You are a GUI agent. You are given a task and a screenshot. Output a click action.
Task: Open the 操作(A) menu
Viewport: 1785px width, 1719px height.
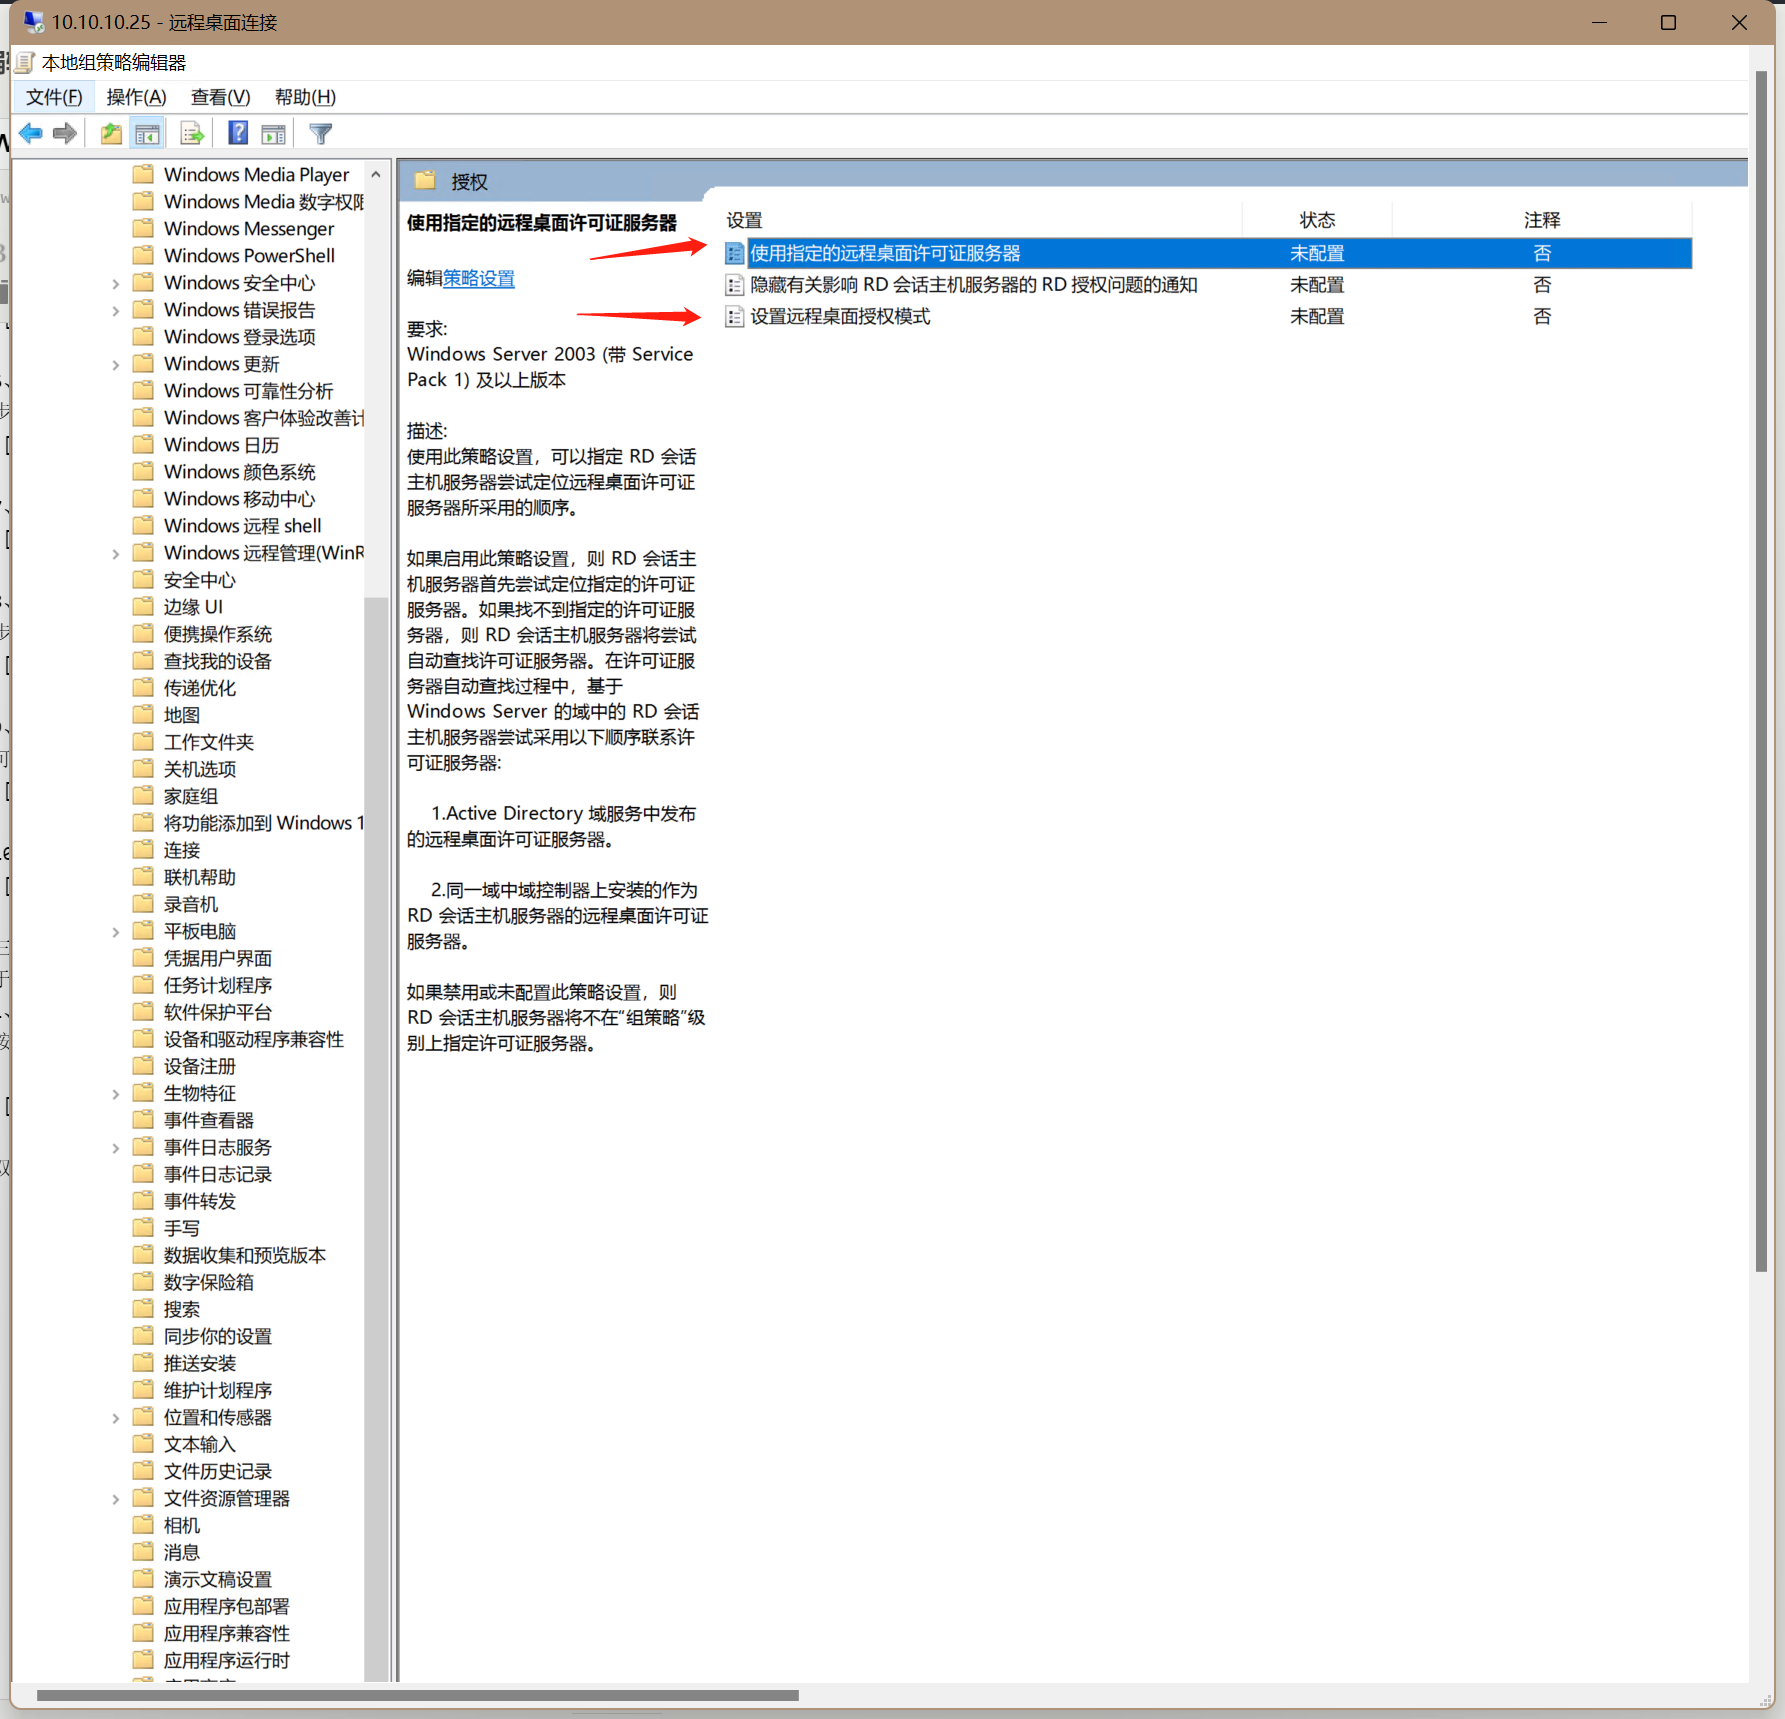137,97
